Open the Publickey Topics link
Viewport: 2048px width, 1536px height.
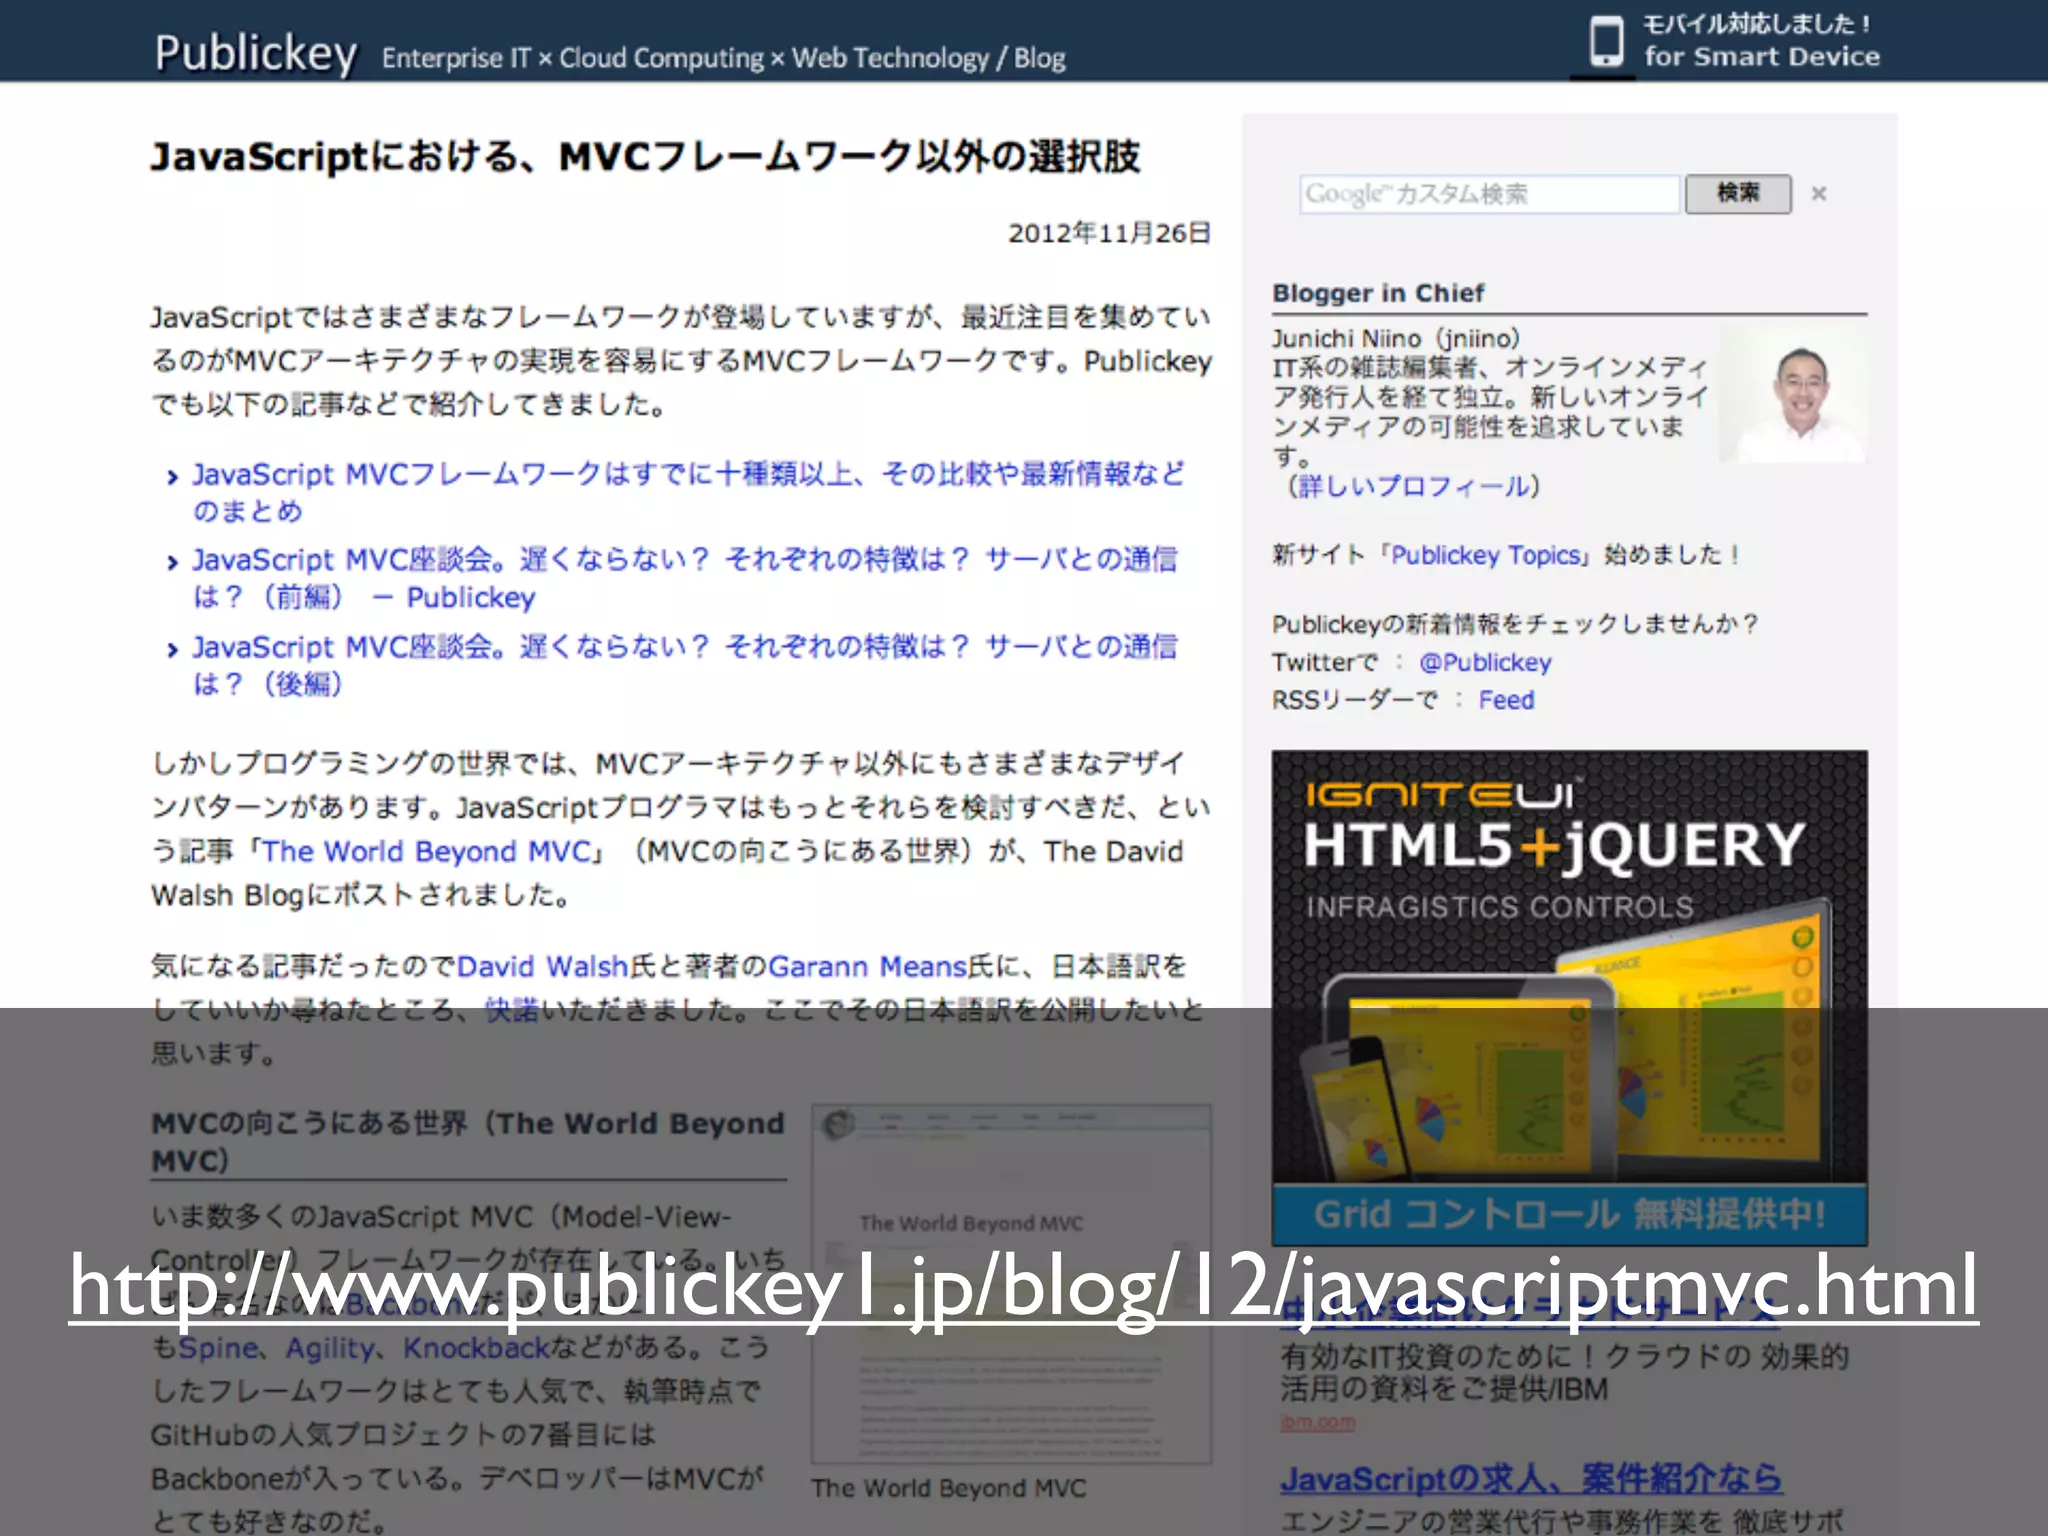click(x=1485, y=555)
